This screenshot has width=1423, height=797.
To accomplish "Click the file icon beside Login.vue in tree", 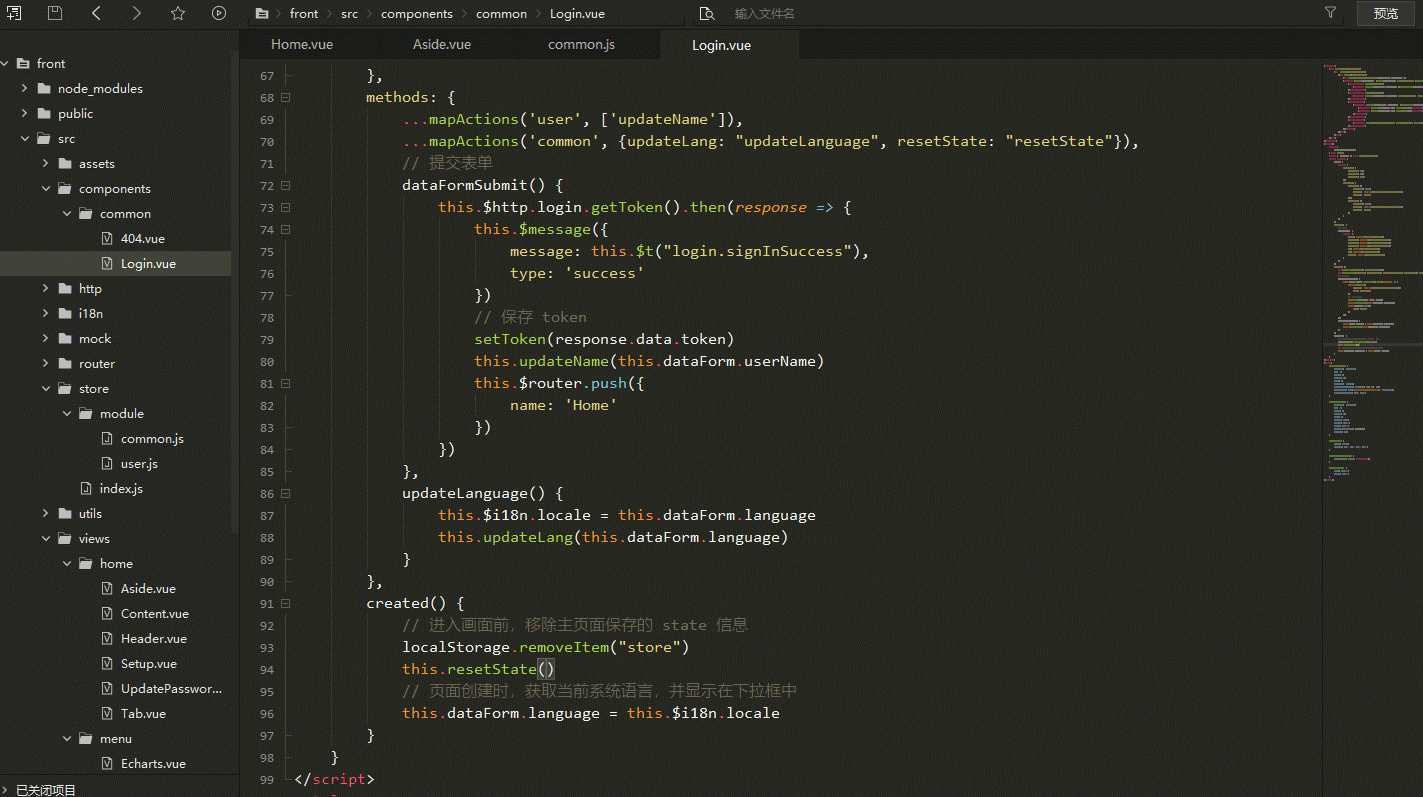I will (108, 263).
